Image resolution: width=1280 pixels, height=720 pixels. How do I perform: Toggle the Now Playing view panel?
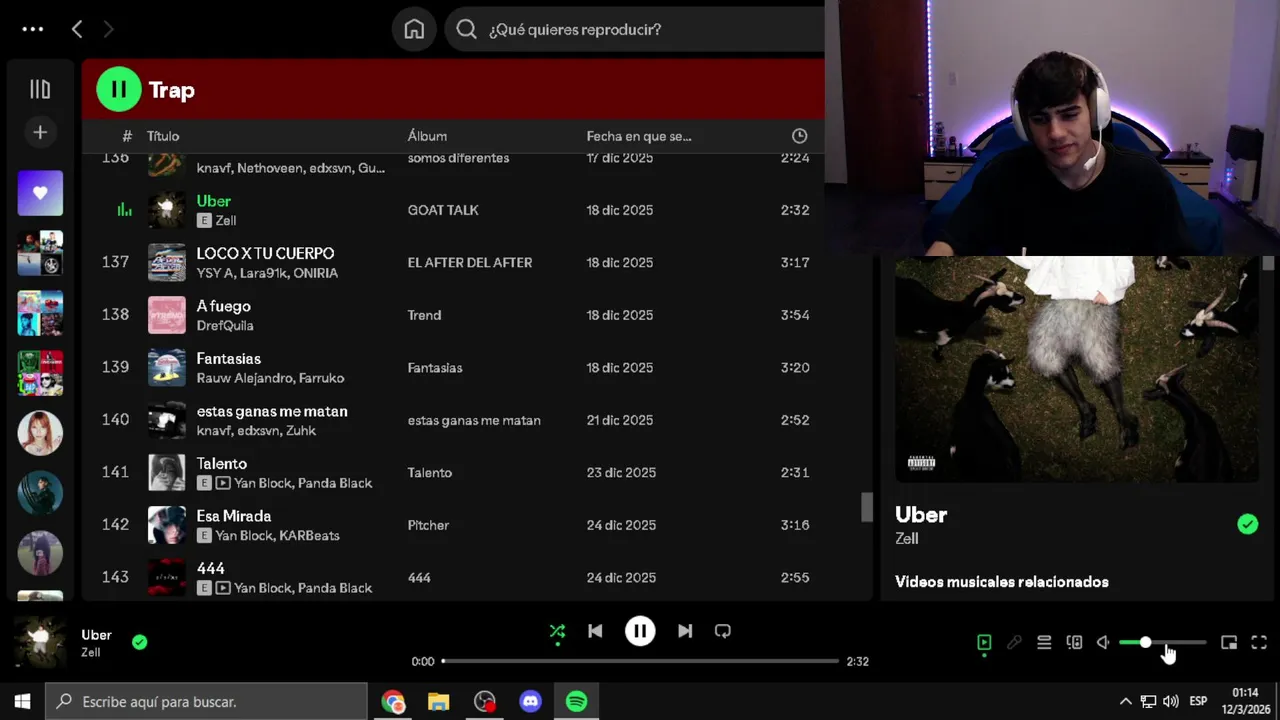[984, 643]
